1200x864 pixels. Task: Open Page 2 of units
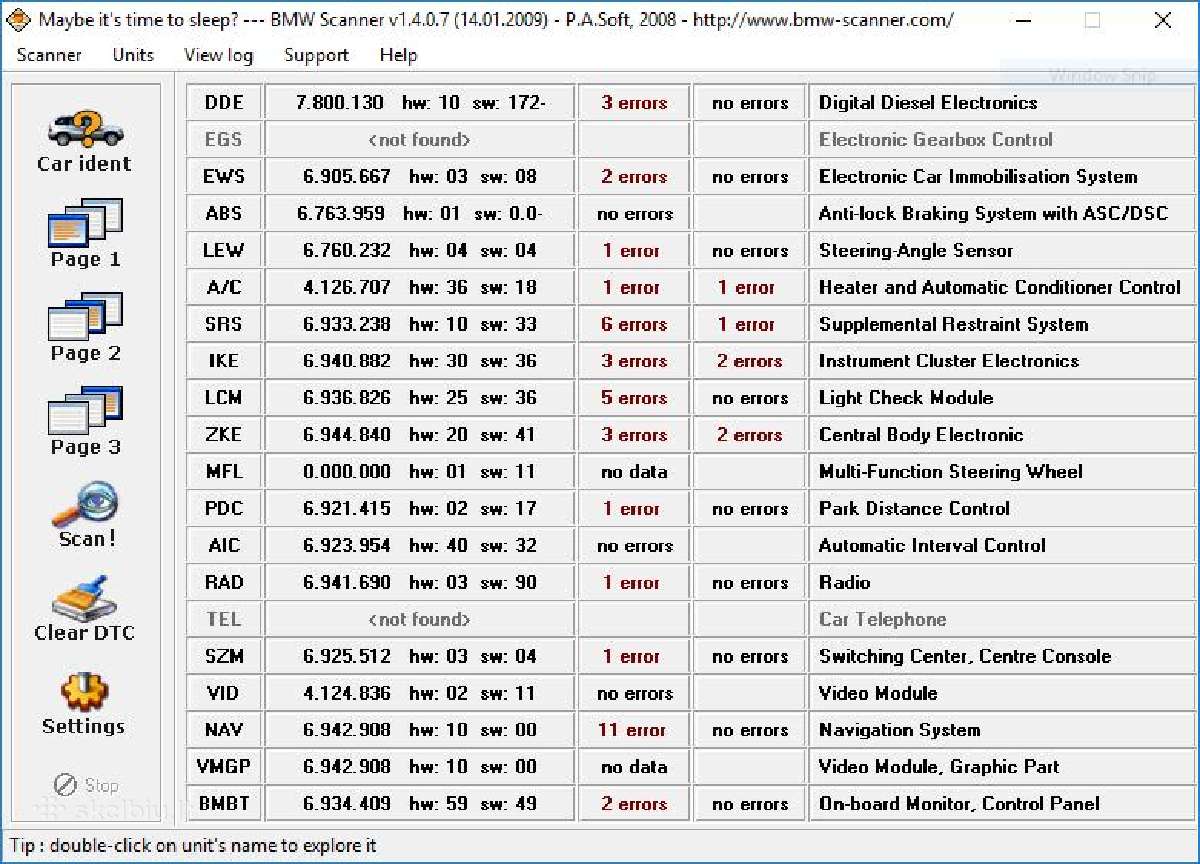85,328
